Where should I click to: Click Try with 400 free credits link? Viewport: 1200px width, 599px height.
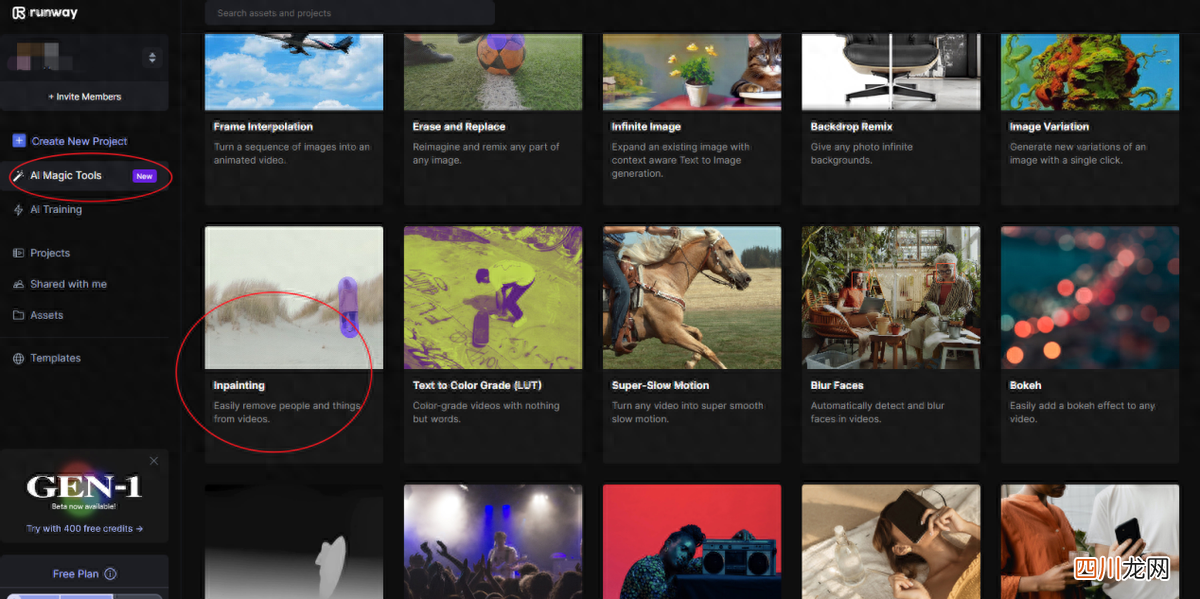click(85, 529)
